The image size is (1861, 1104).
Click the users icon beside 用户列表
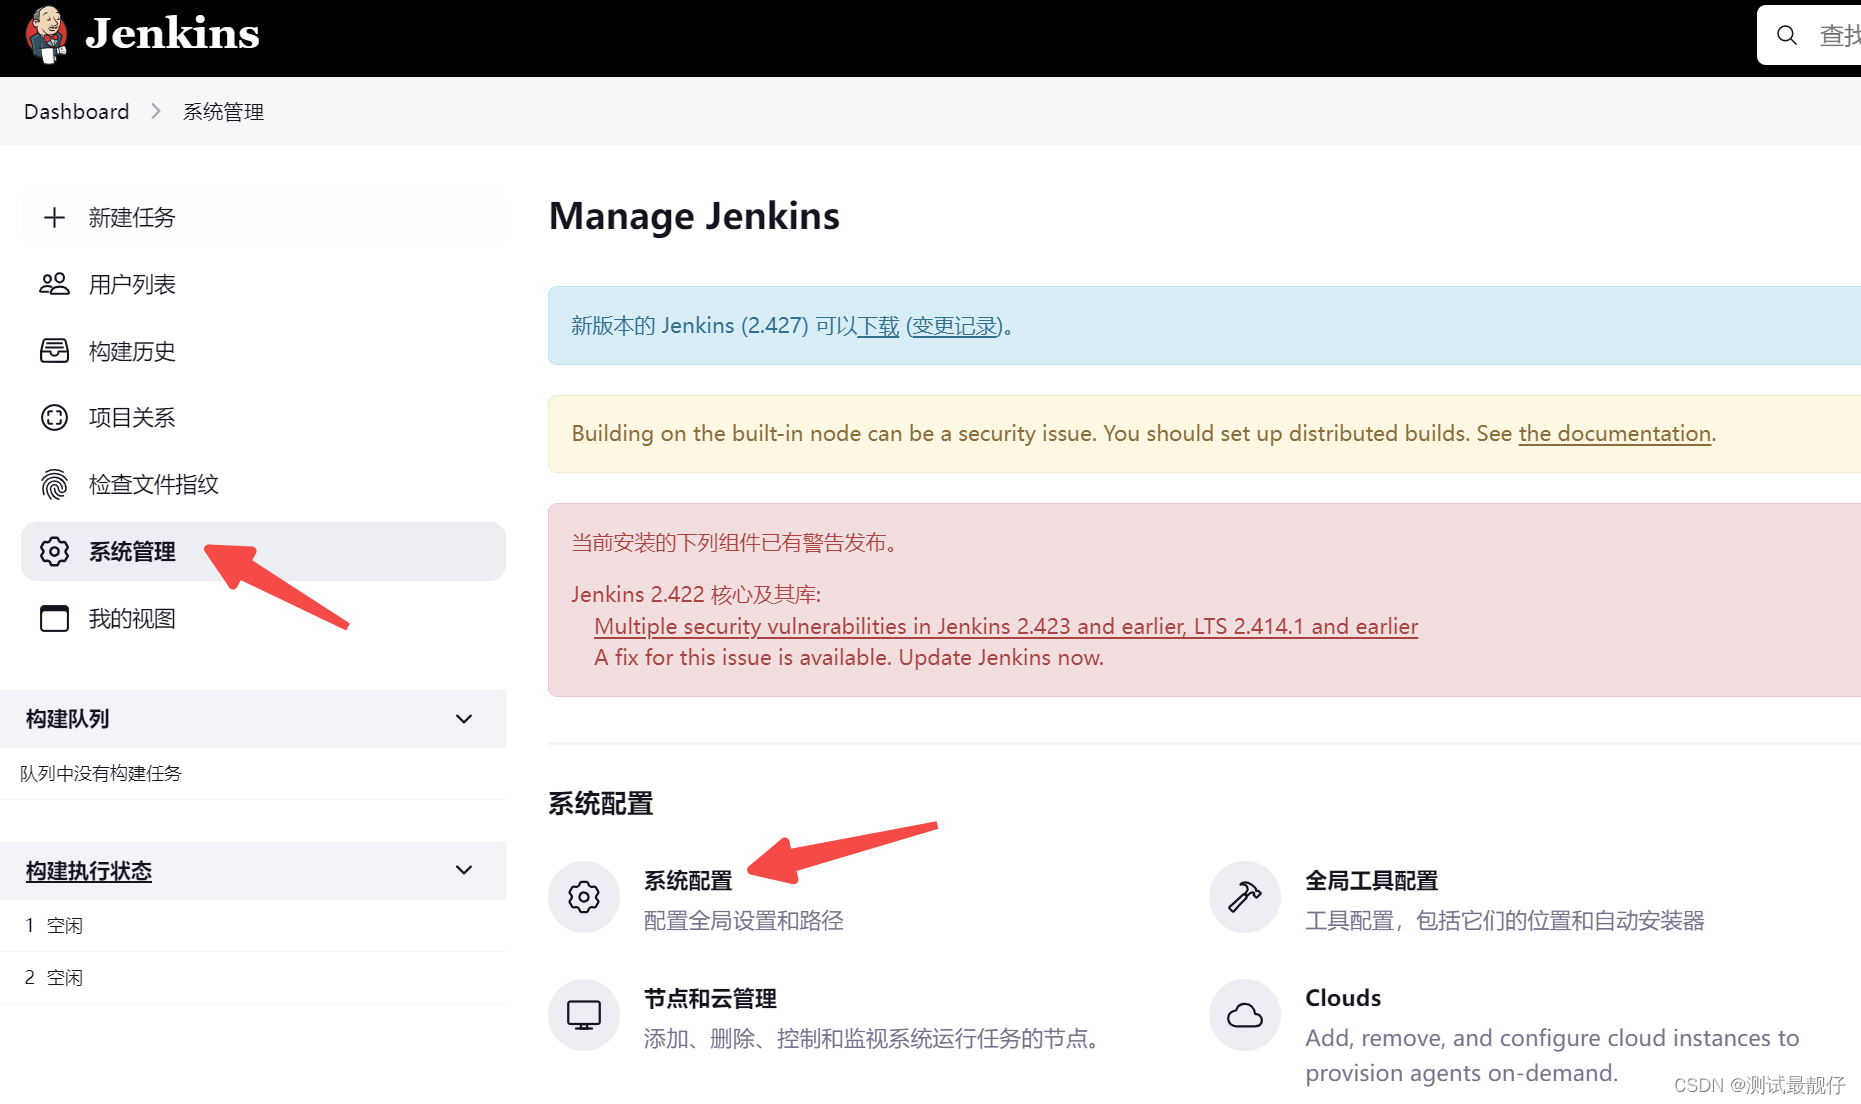(54, 284)
